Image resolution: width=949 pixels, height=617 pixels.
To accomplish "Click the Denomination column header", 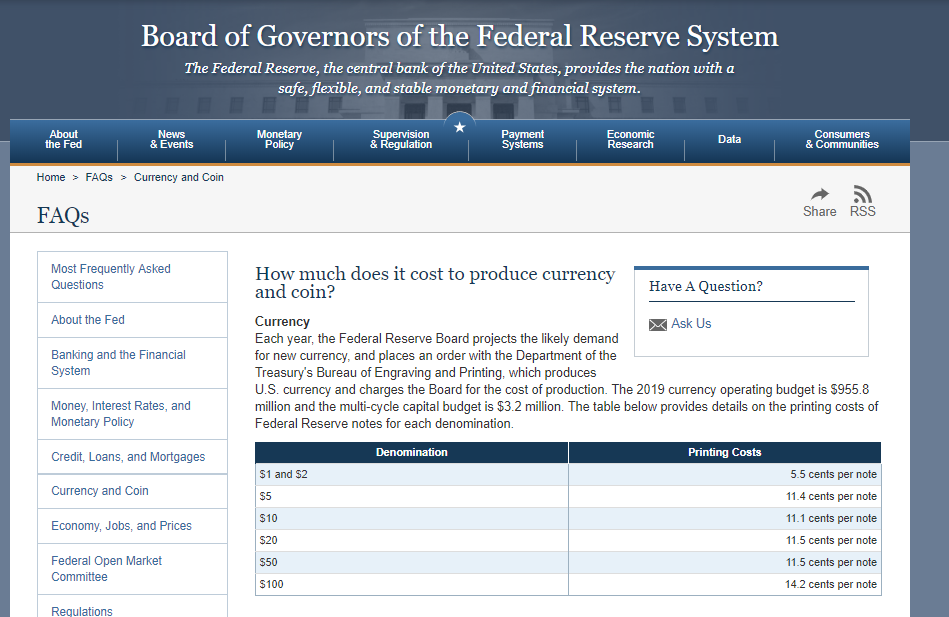I will point(412,452).
